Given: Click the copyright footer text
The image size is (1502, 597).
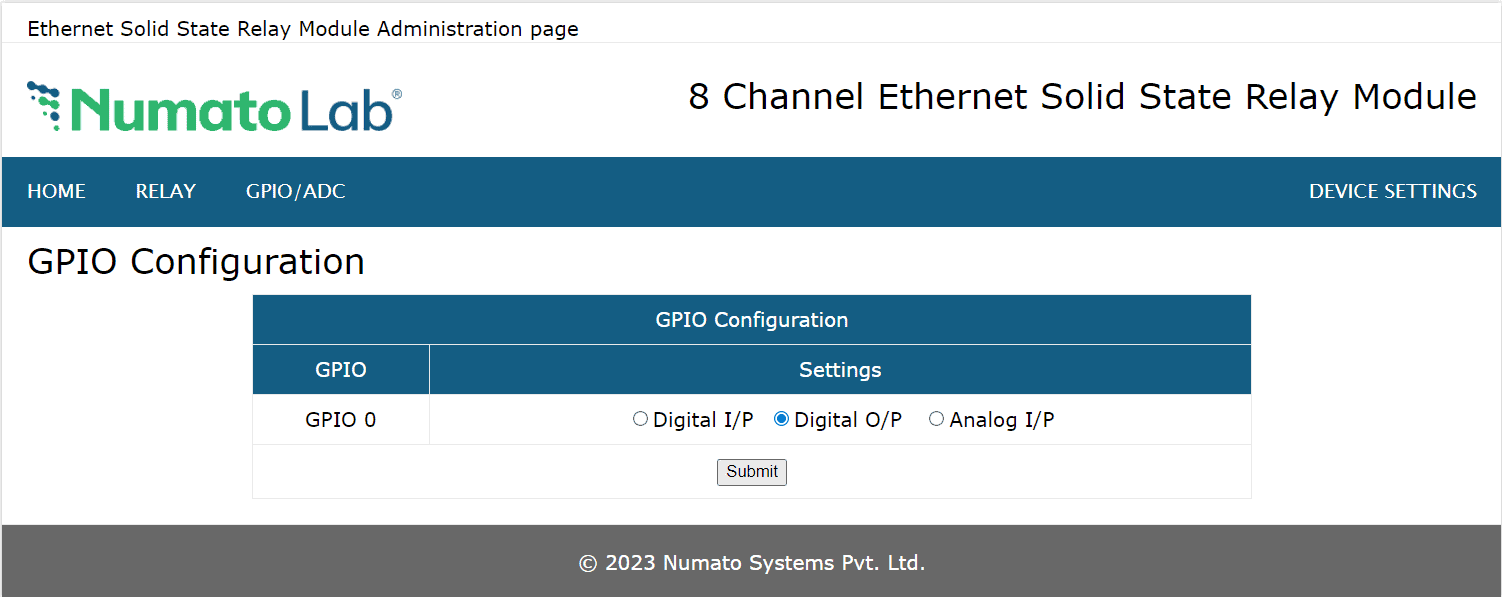Looking at the screenshot, I should point(751,562).
